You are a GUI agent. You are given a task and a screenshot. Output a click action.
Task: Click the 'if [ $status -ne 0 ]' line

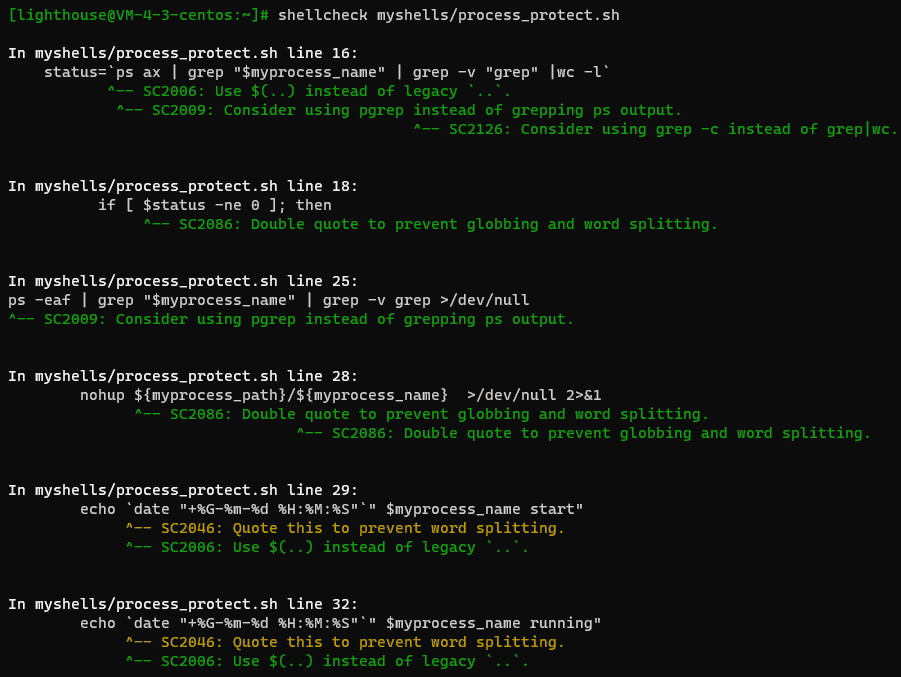coord(215,205)
